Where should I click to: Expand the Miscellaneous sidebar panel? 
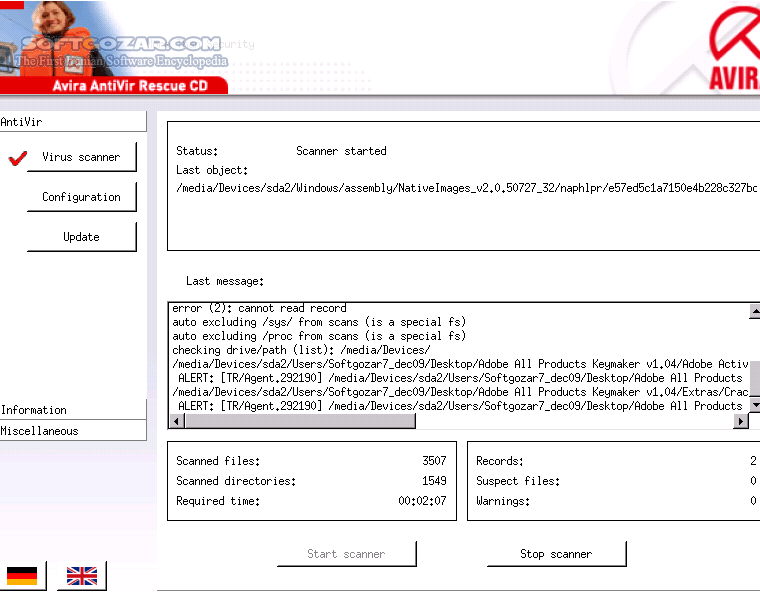tap(73, 430)
